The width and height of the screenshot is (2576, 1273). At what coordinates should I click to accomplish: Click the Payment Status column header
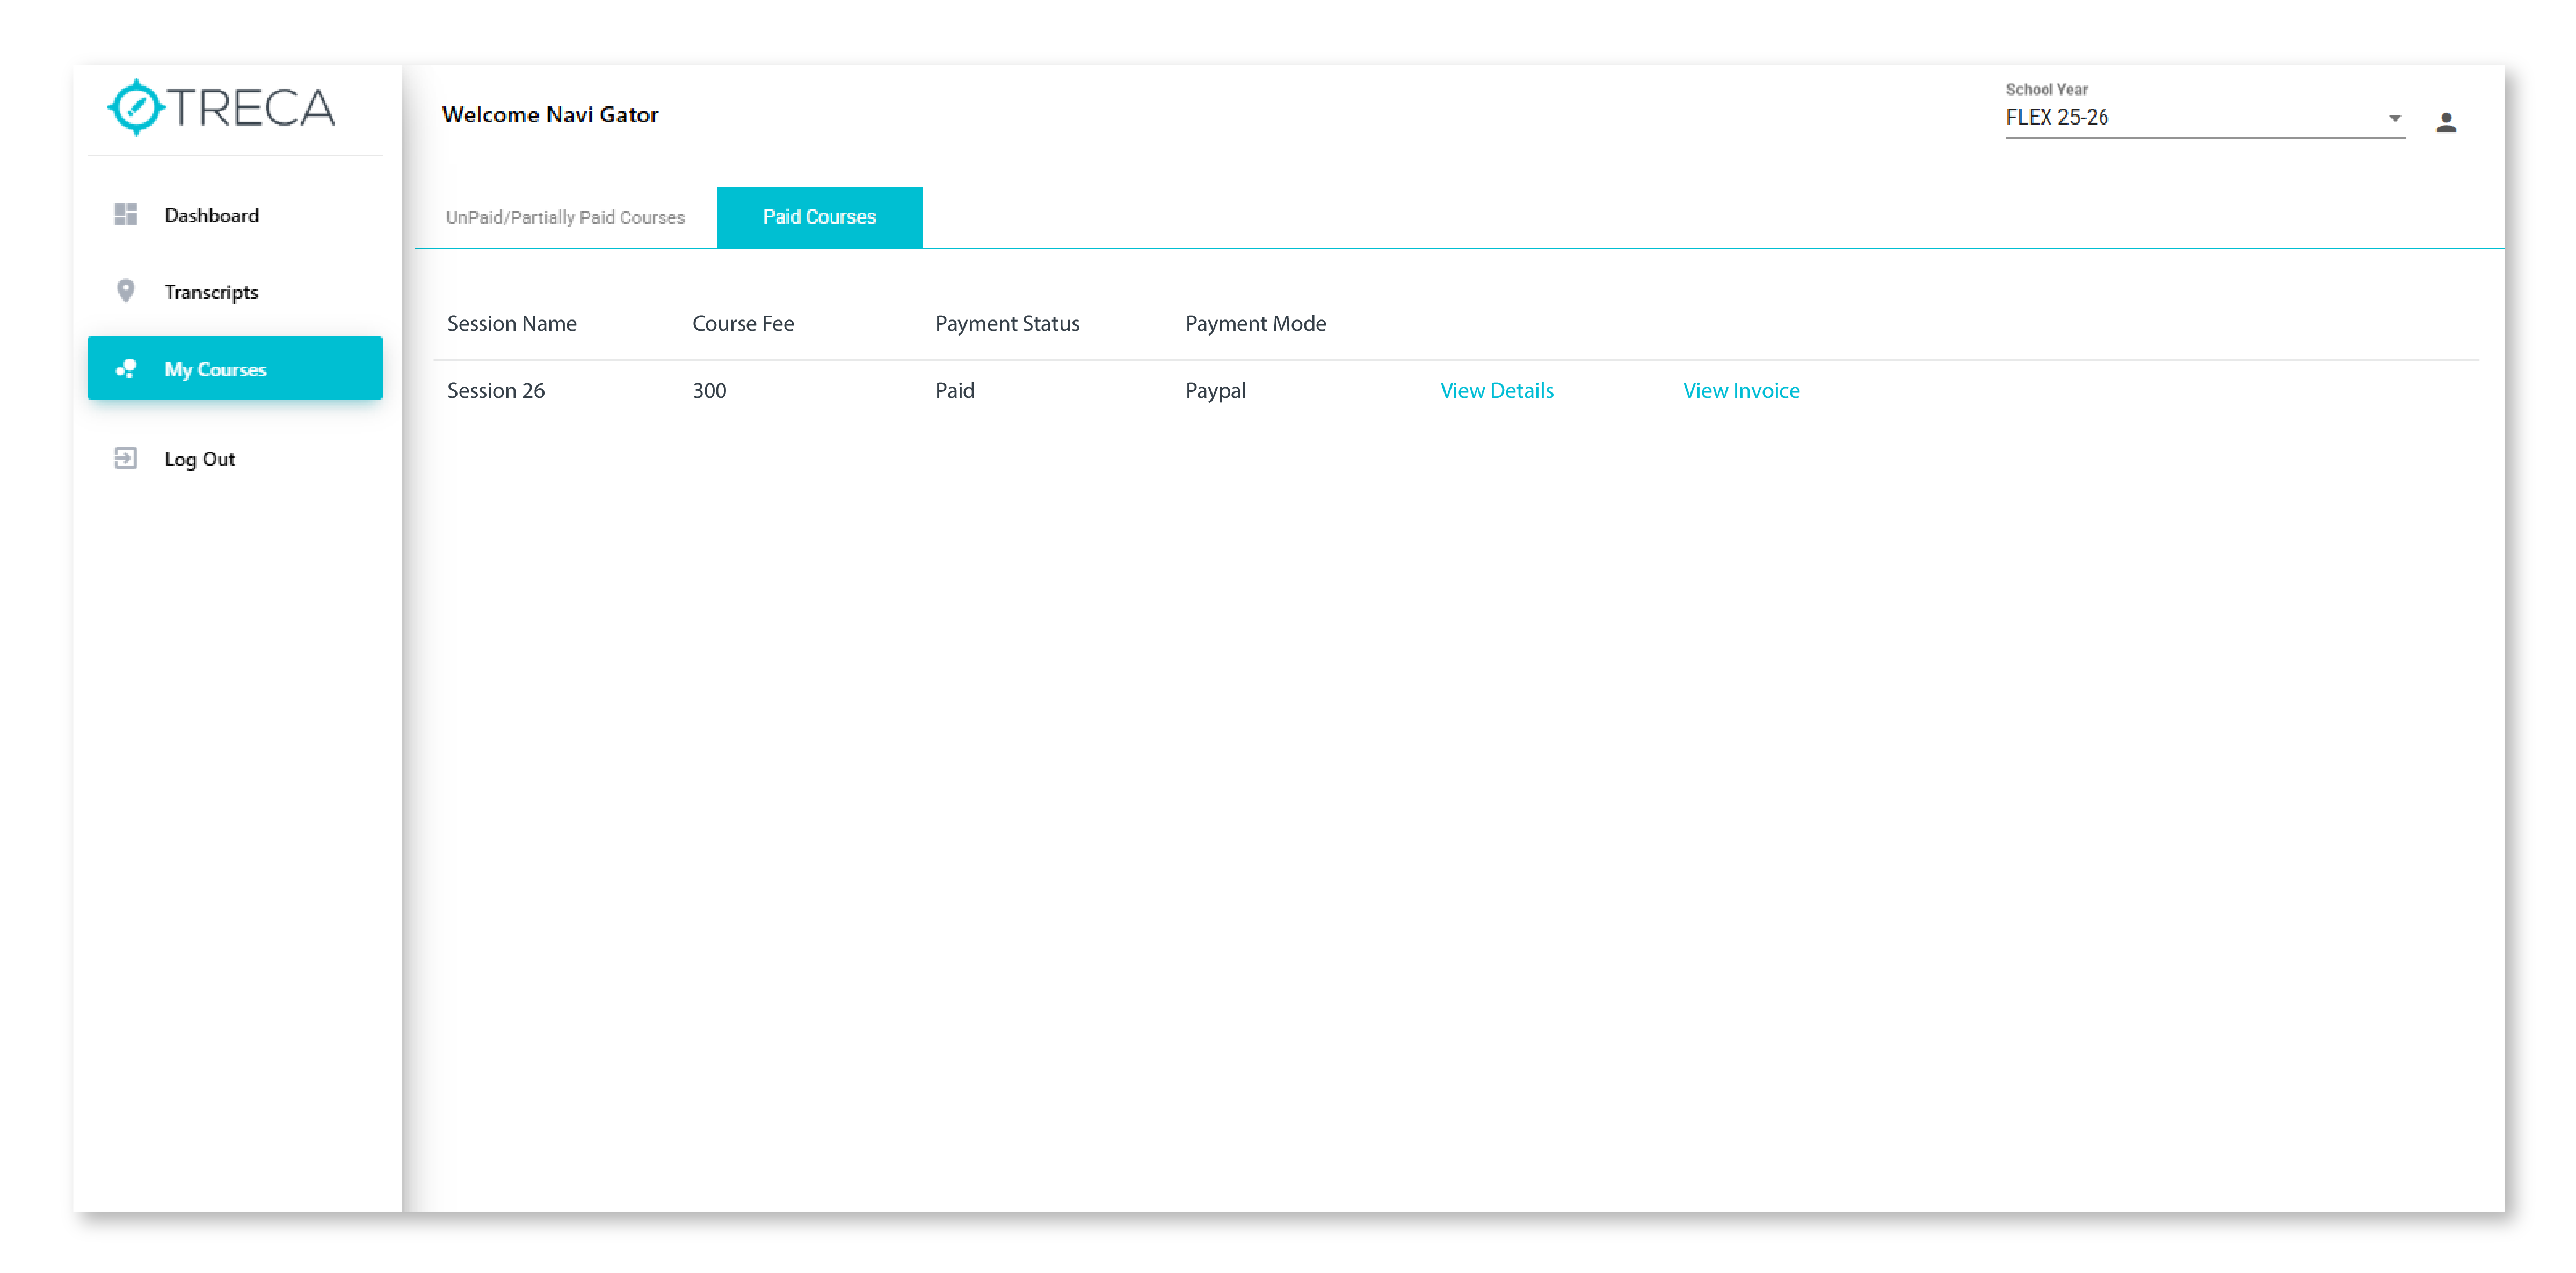click(1006, 323)
